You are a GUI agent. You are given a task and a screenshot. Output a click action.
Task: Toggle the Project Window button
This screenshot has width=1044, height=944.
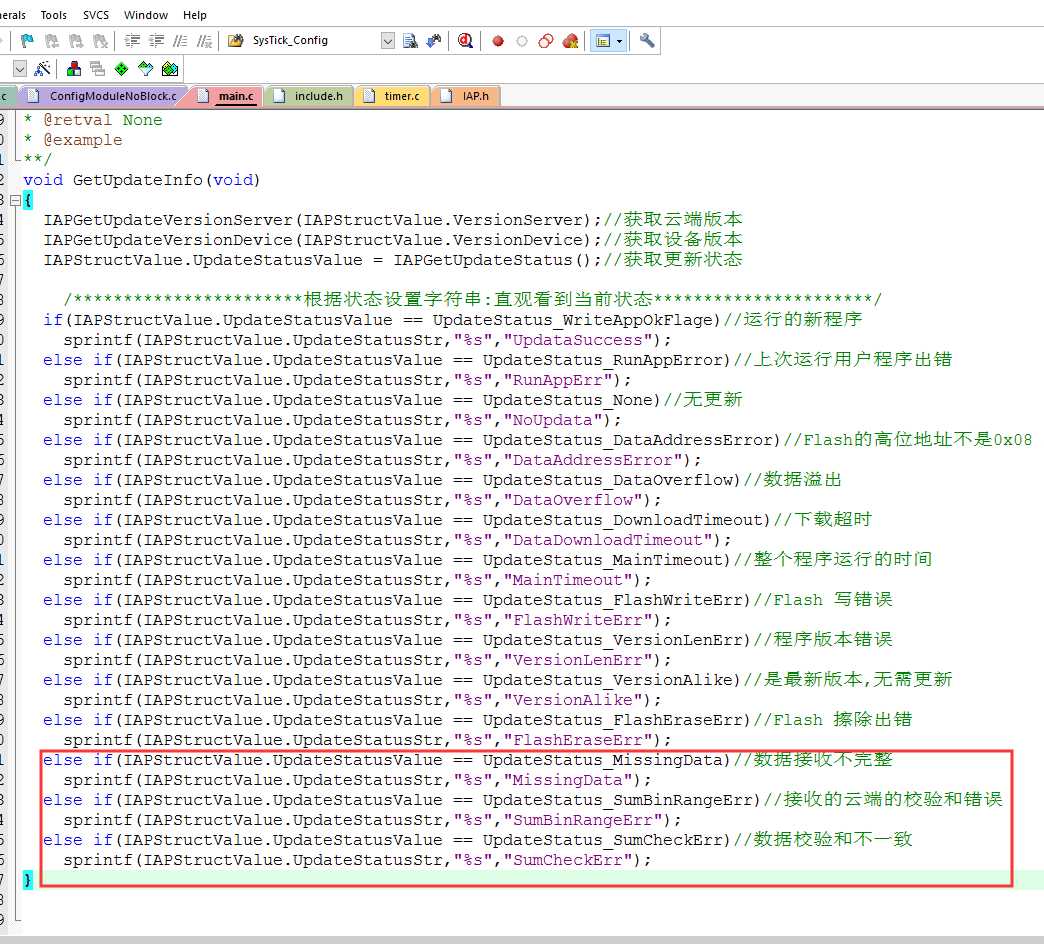pyautogui.click(x=603, y=41)
